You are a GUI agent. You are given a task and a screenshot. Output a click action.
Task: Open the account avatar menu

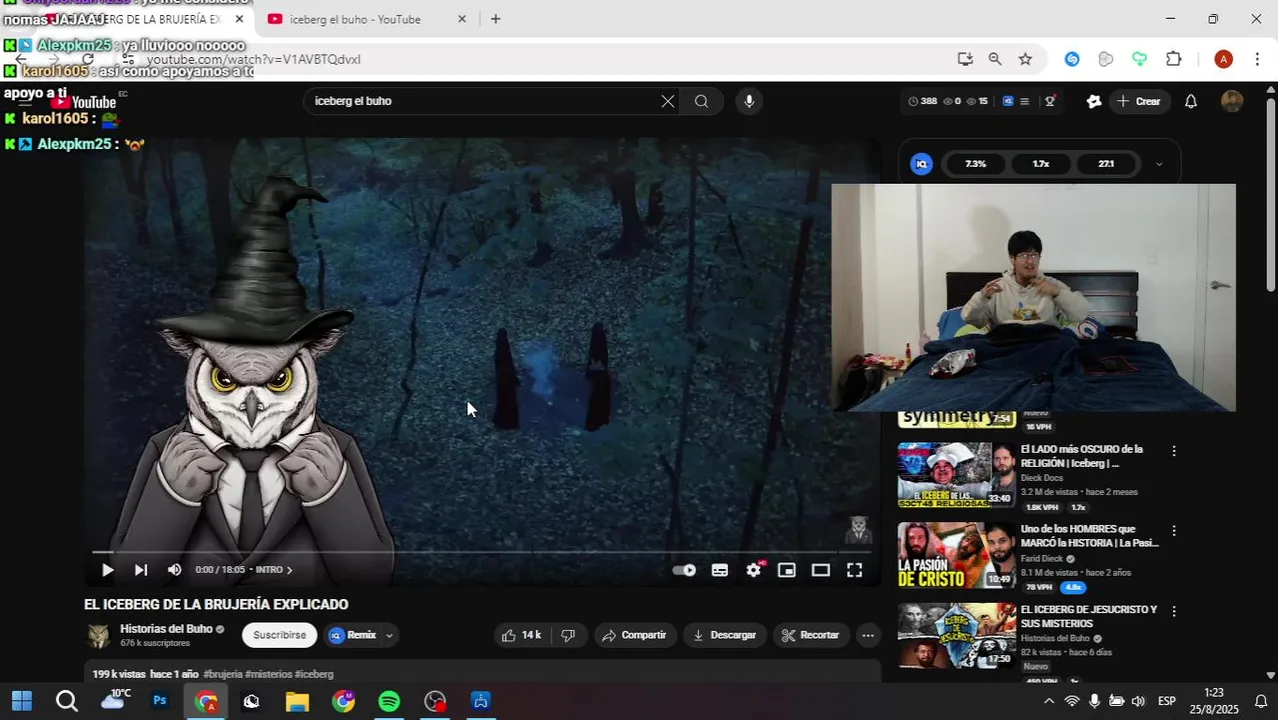1232,101
